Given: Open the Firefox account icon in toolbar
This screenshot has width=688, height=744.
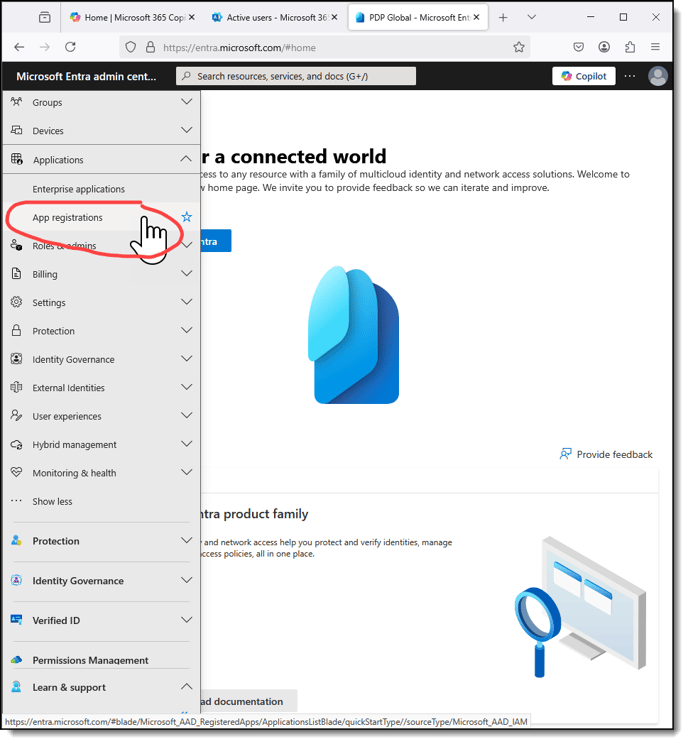Looking at the screenshot, I should click(x=604, y=47).
